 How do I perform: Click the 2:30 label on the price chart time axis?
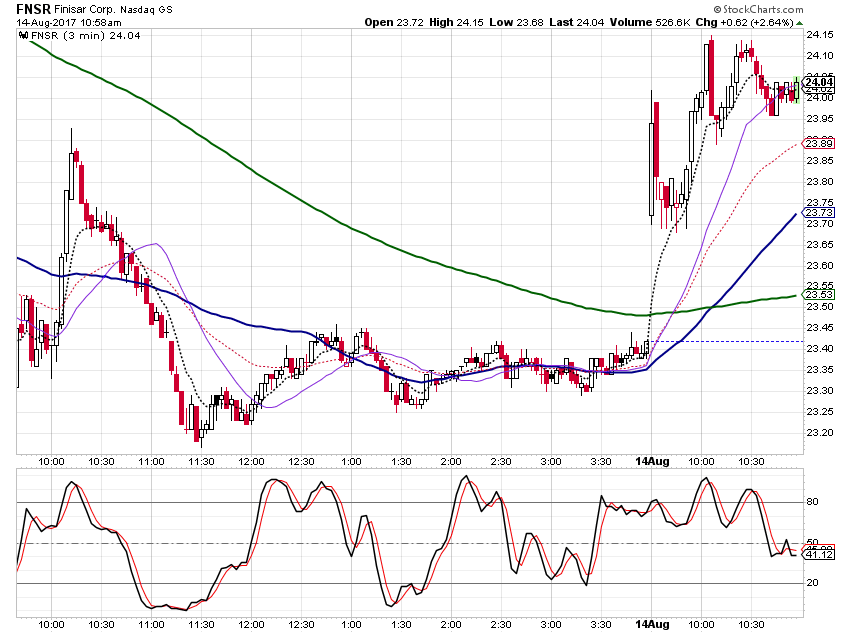501,462
